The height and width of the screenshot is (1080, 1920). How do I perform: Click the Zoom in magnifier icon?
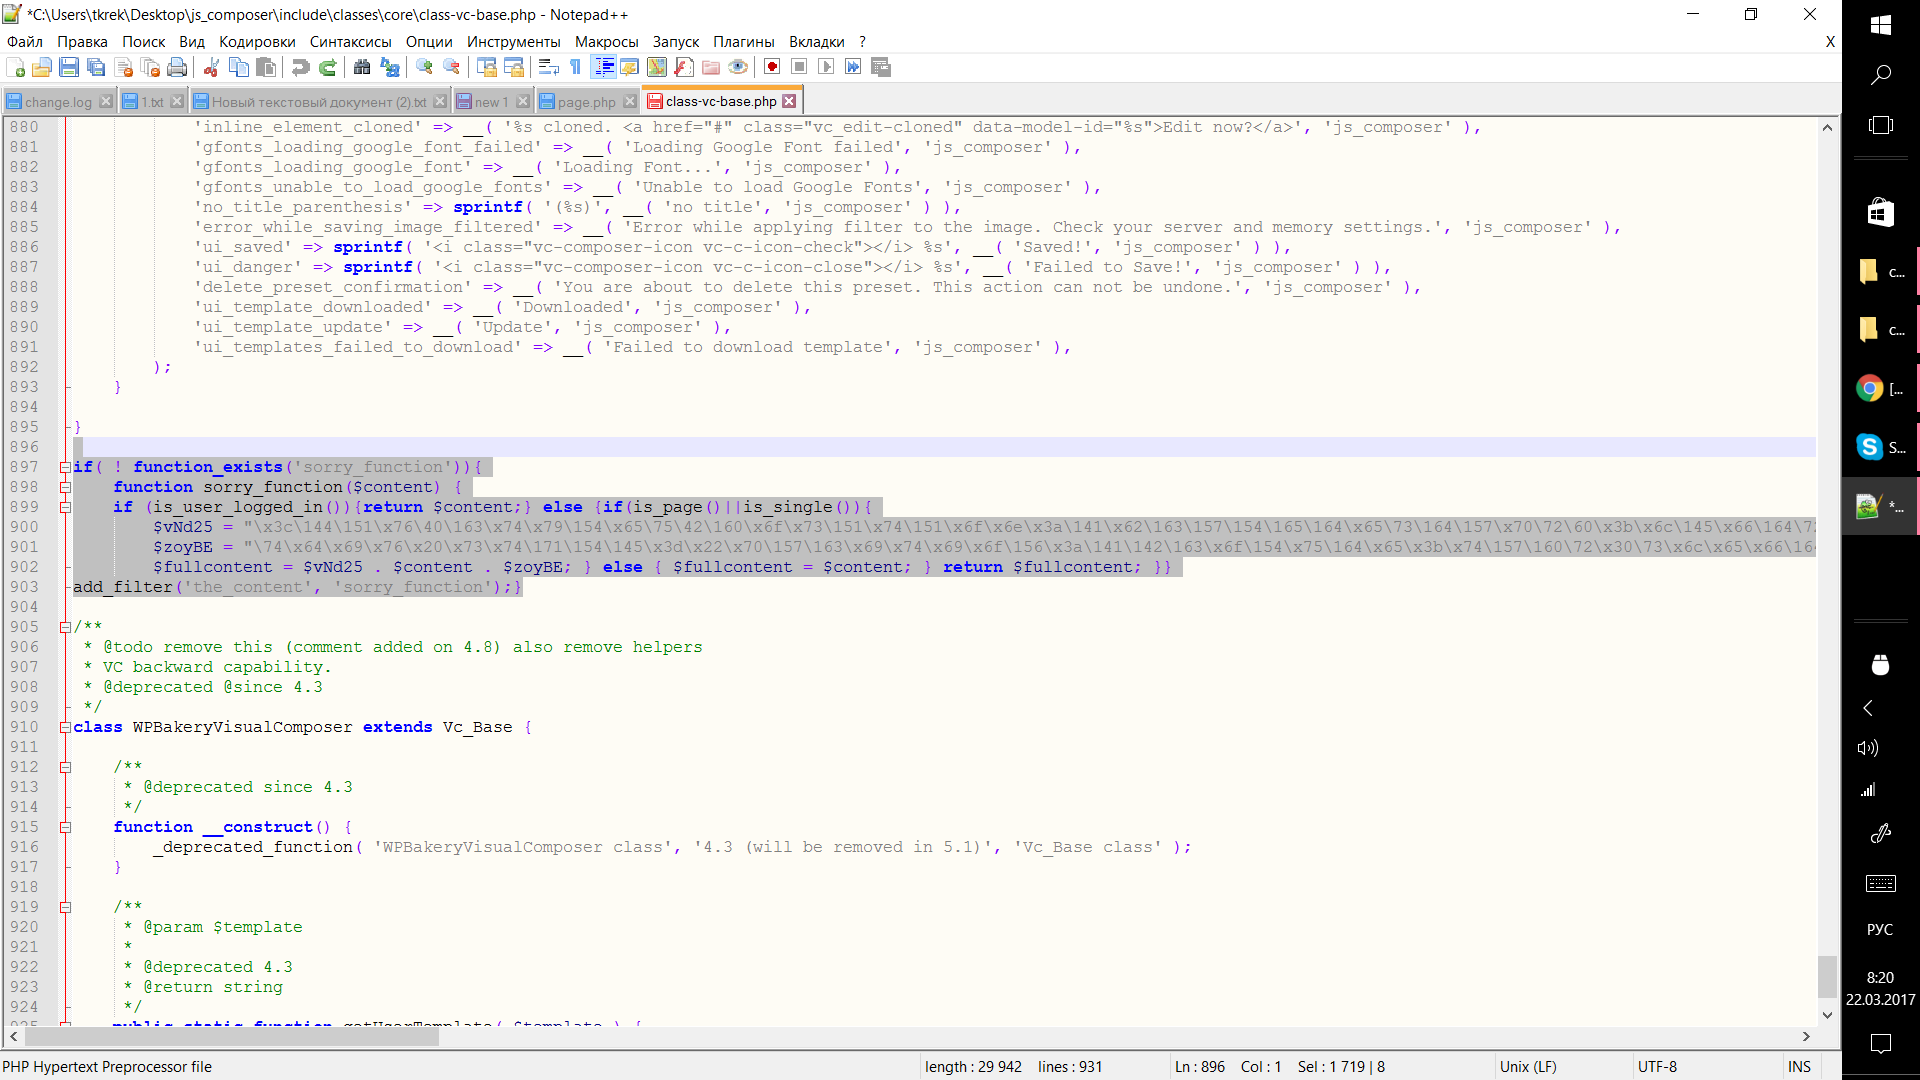pos(425,67)
